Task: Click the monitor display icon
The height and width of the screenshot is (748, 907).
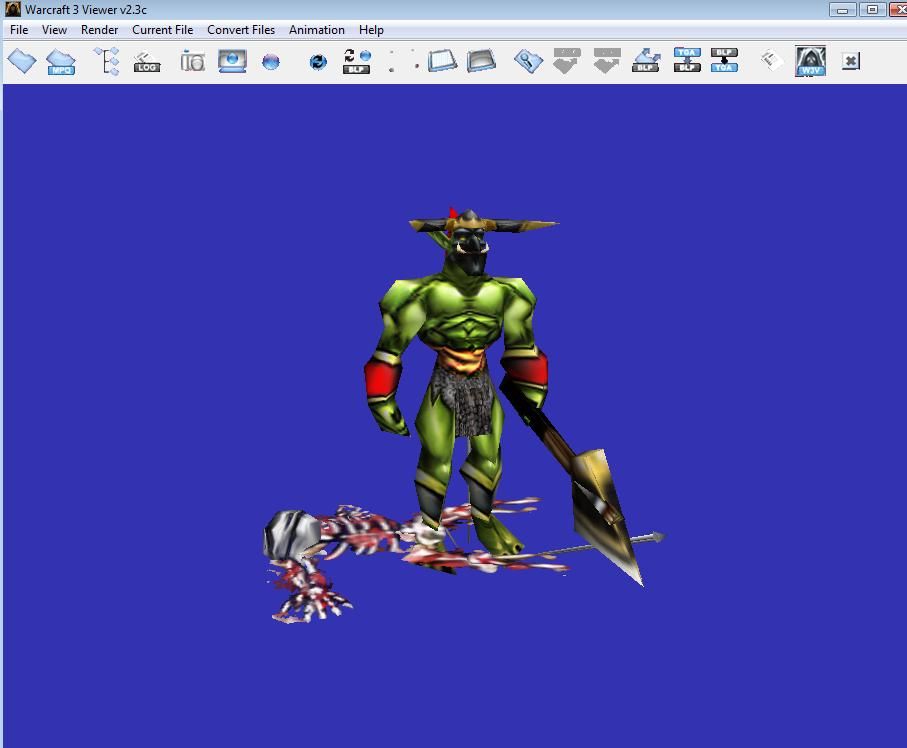Action: pos(233,61)
